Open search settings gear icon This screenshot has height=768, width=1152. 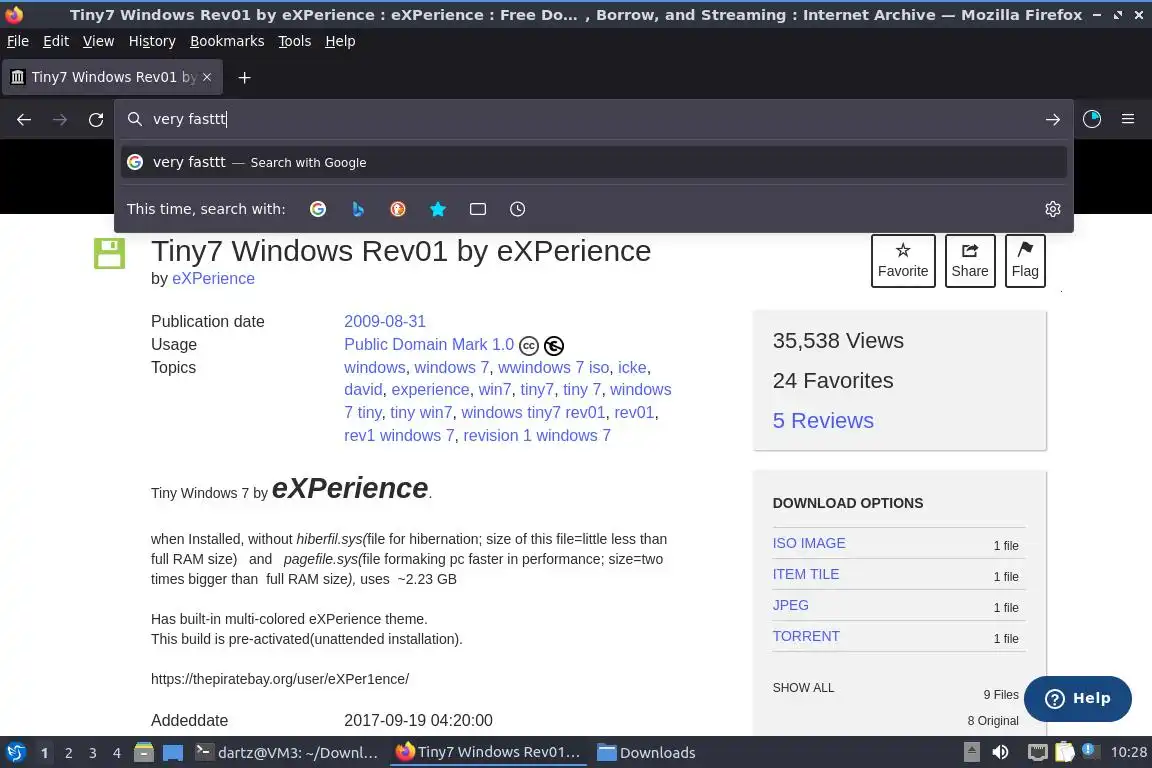pyautogui.click(x=1053, y=209)
